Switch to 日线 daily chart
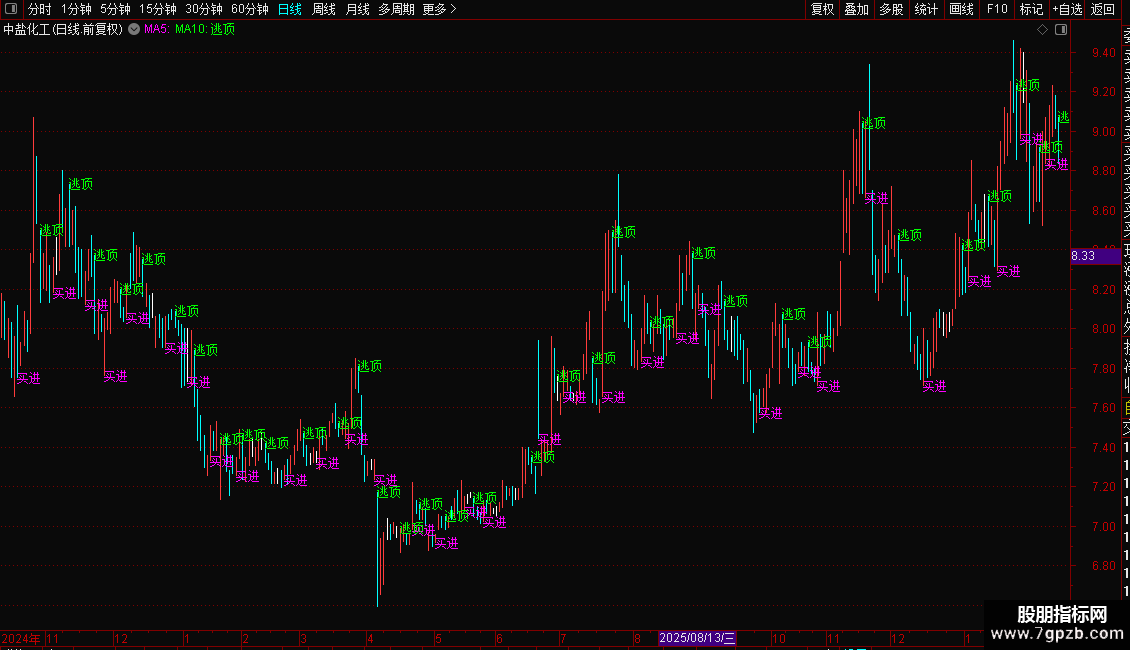 (290, 9)
